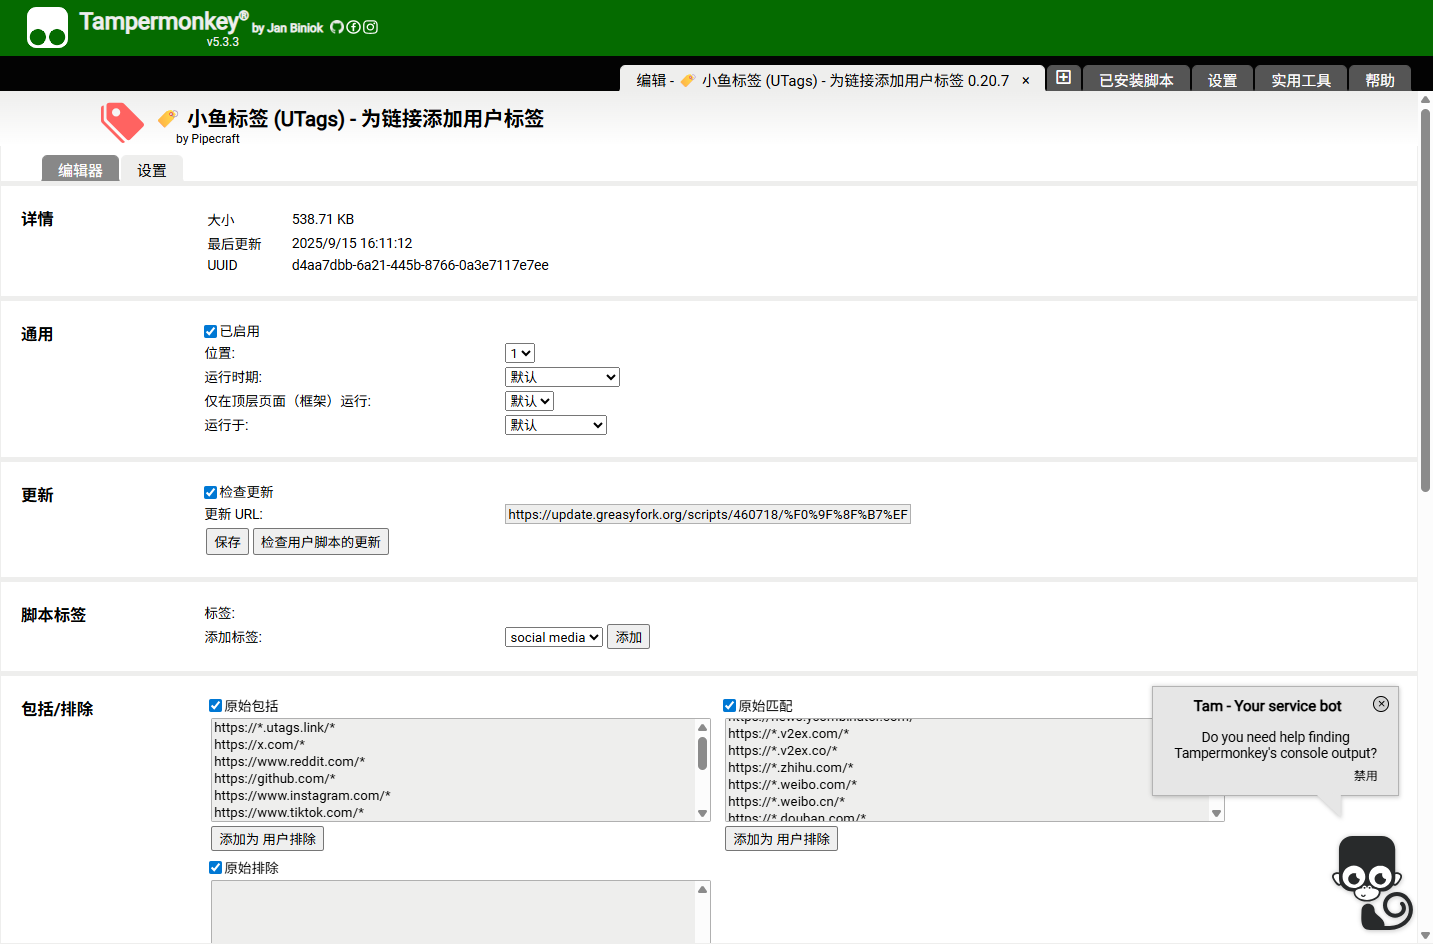1433x944 pixels.
Task: Close the UTags editor tab
Action: [x=1025, y=81]
